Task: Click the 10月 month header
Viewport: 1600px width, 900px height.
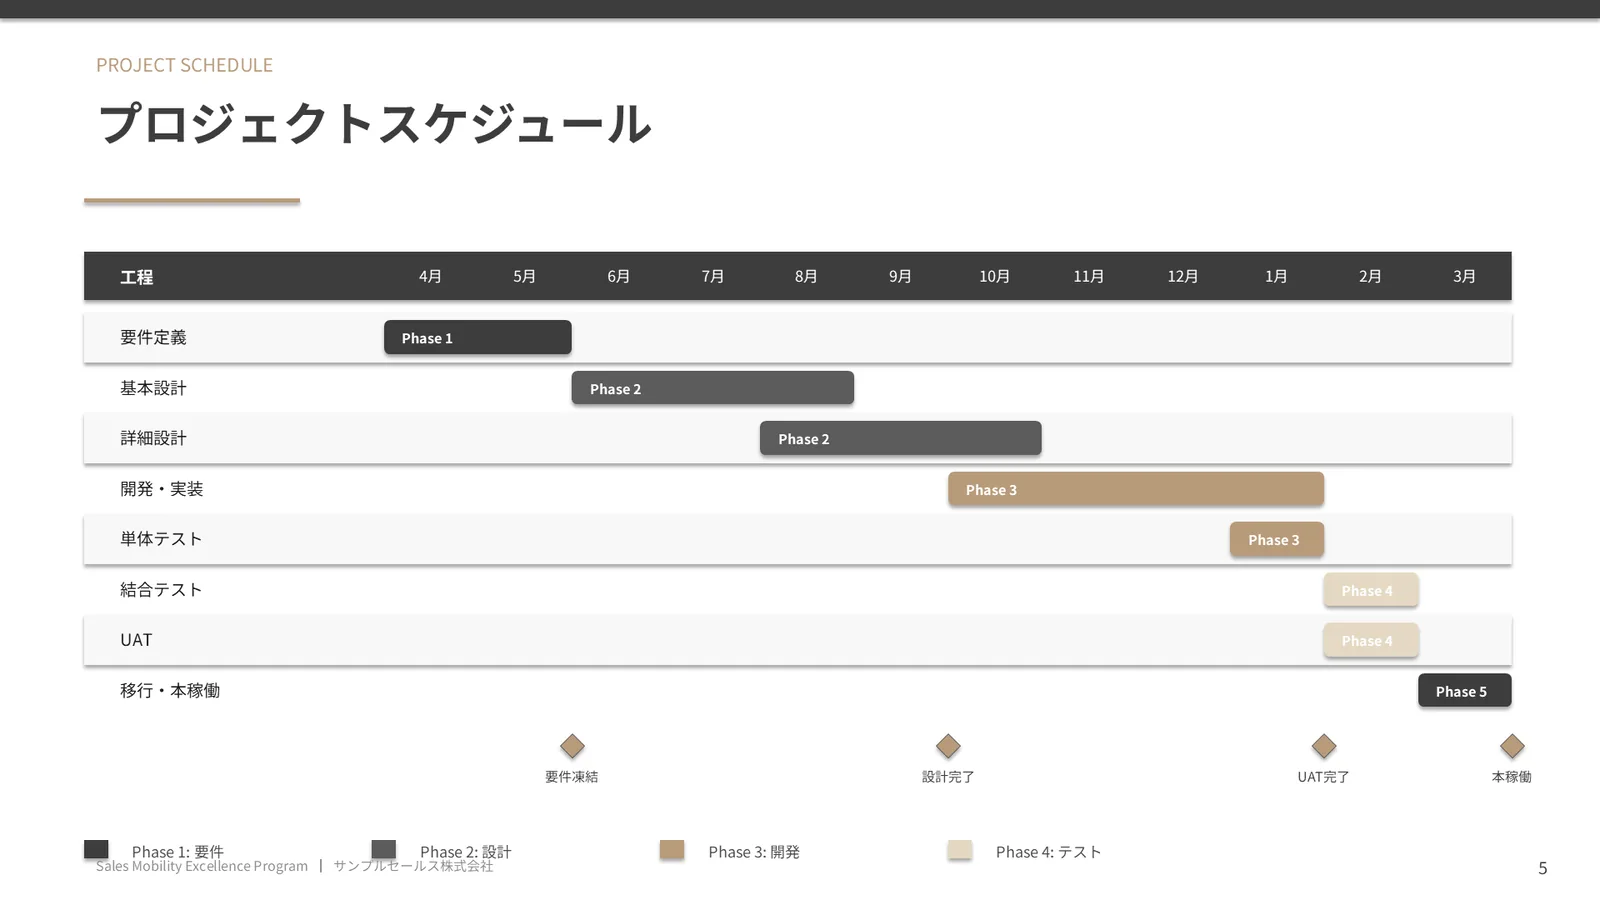Action: [x=995, y=276]
